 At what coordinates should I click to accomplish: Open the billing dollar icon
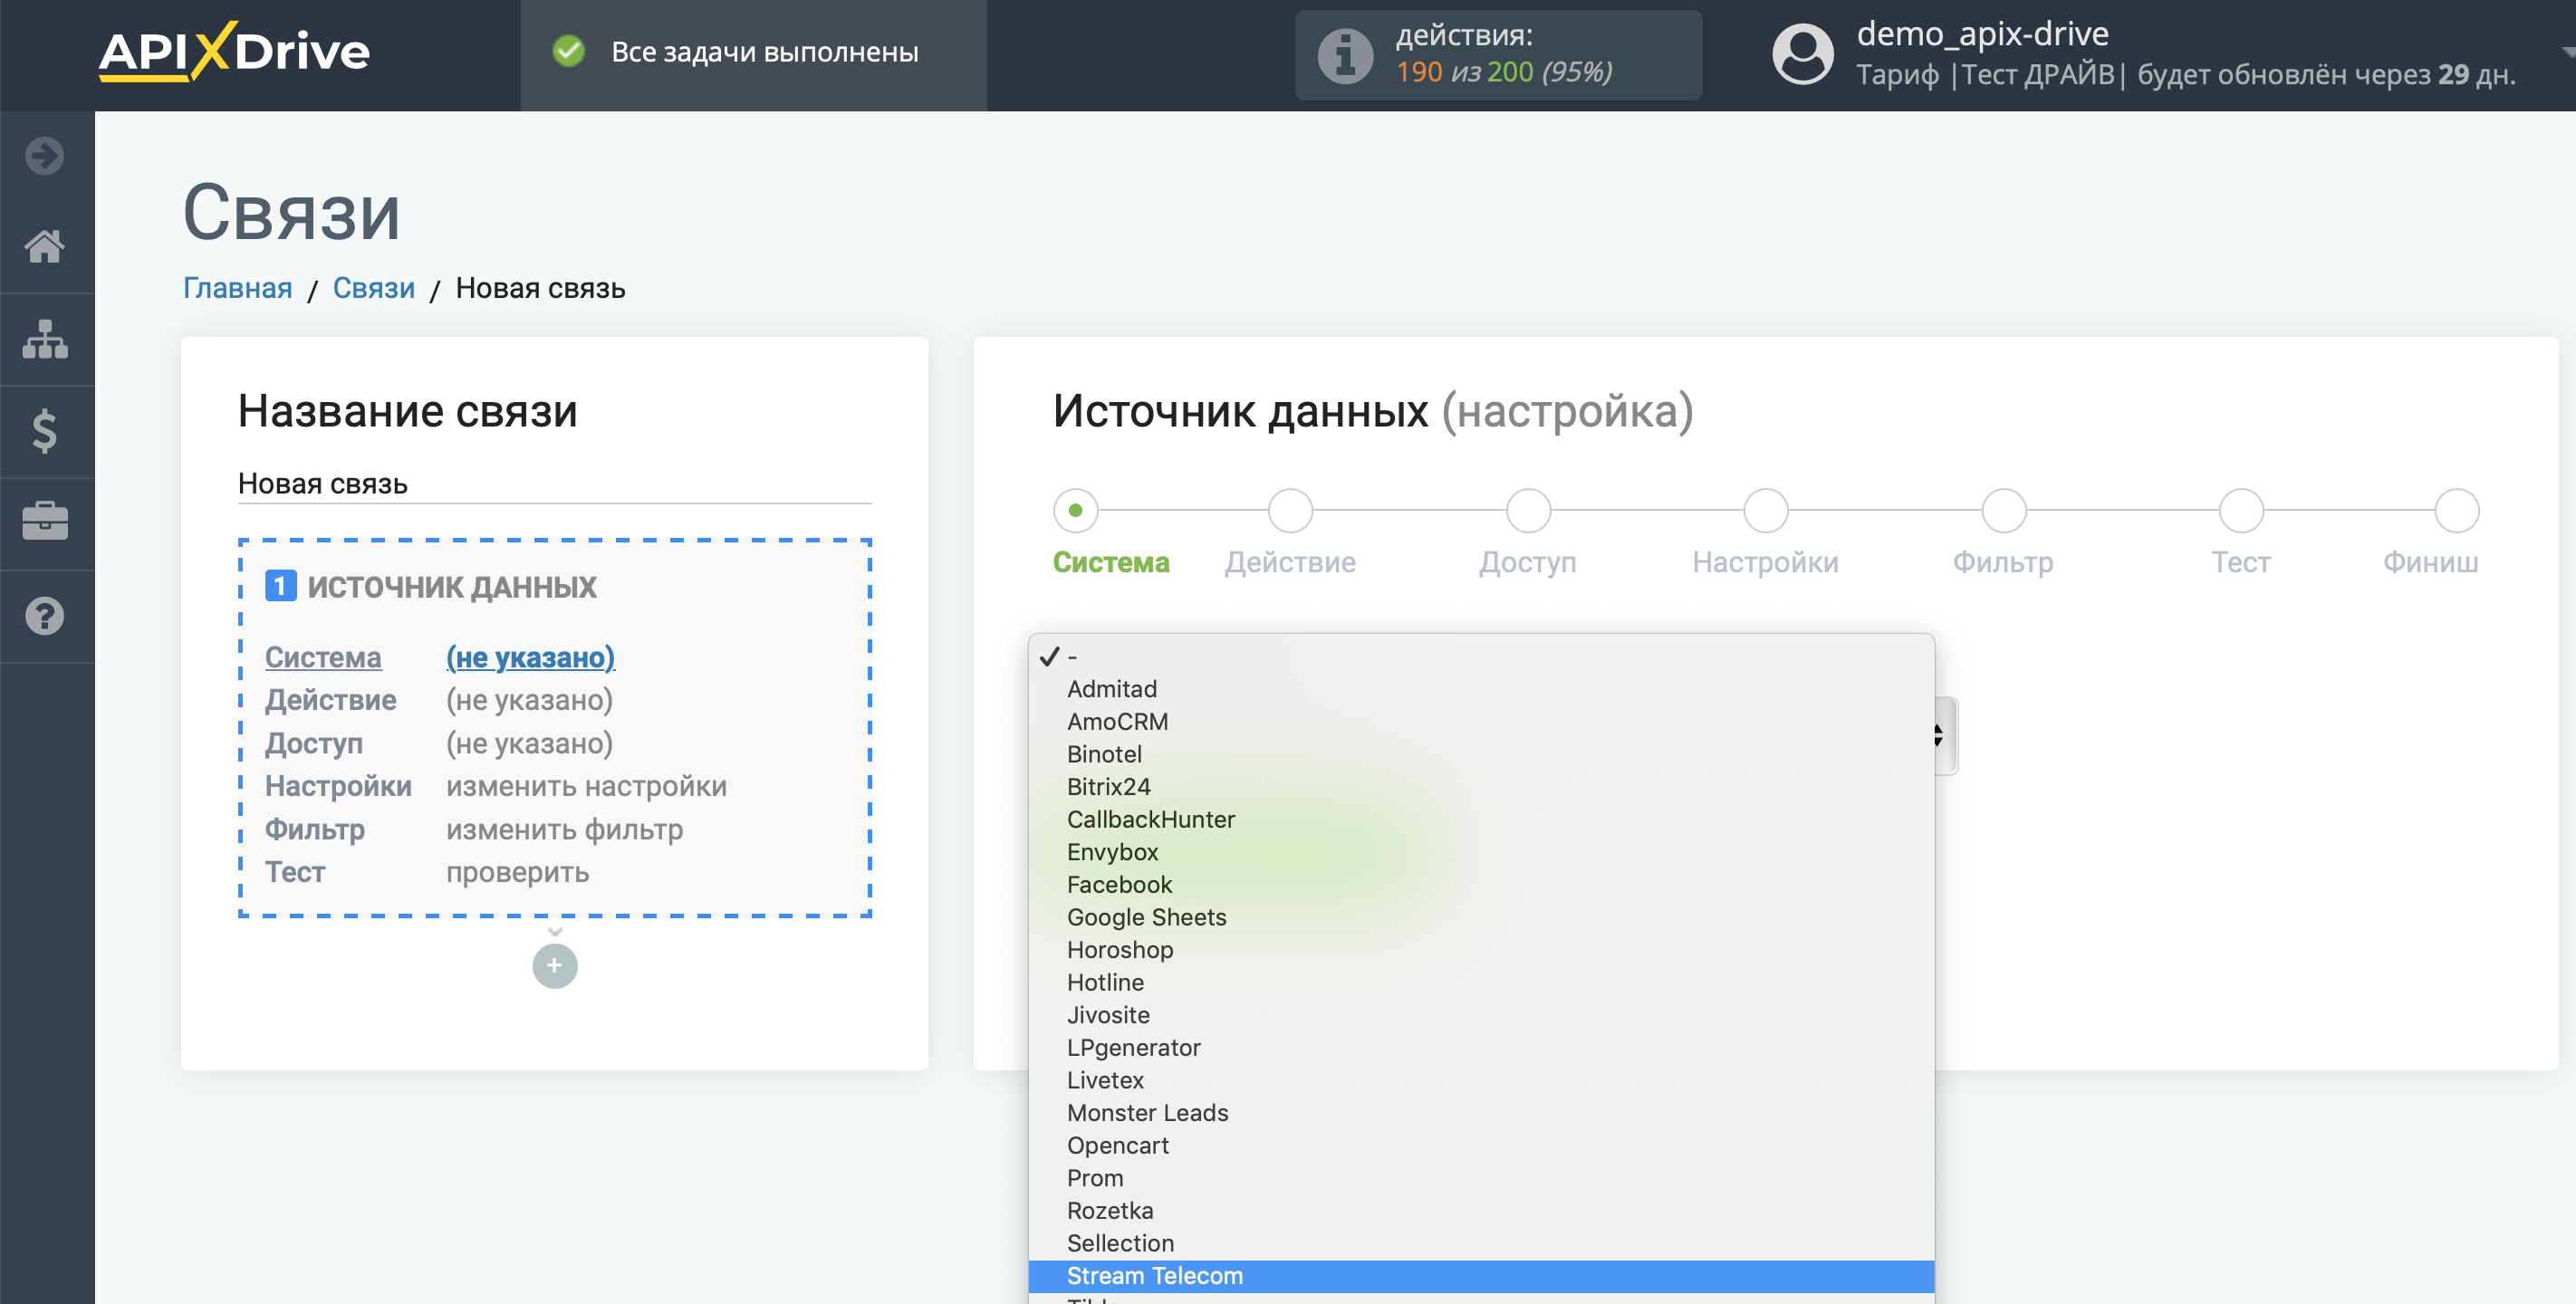(x=45, y=431)
